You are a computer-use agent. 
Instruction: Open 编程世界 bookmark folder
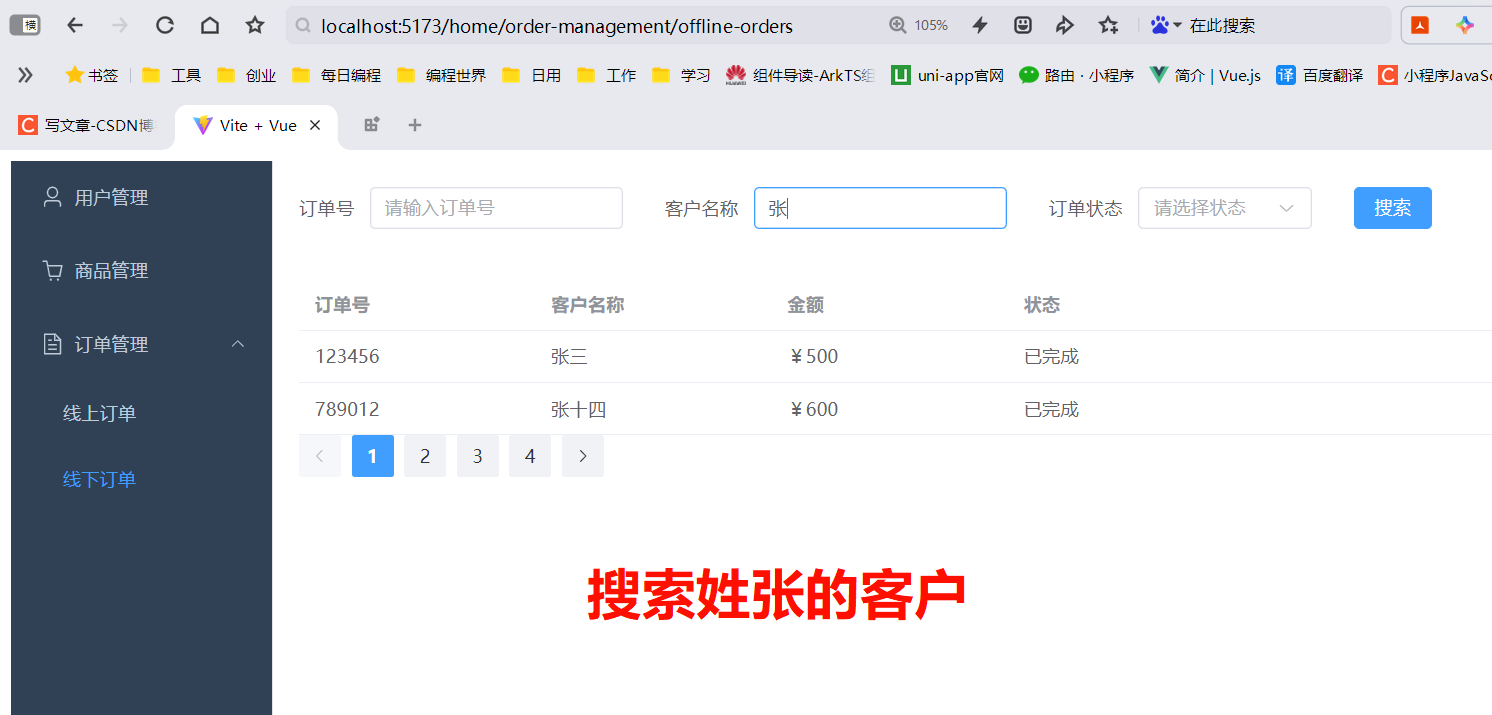click(441, 75)
